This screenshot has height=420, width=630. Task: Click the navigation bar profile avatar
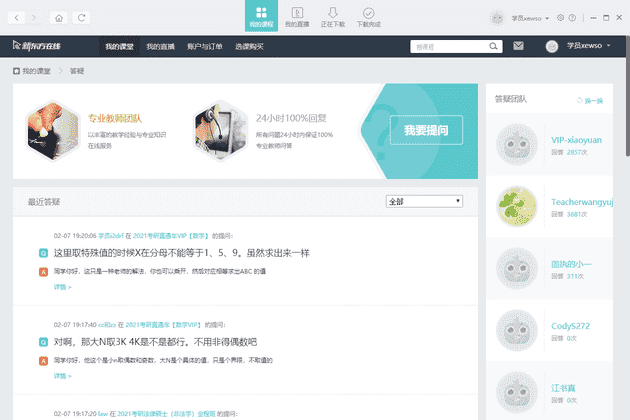(x=552, y=46)
